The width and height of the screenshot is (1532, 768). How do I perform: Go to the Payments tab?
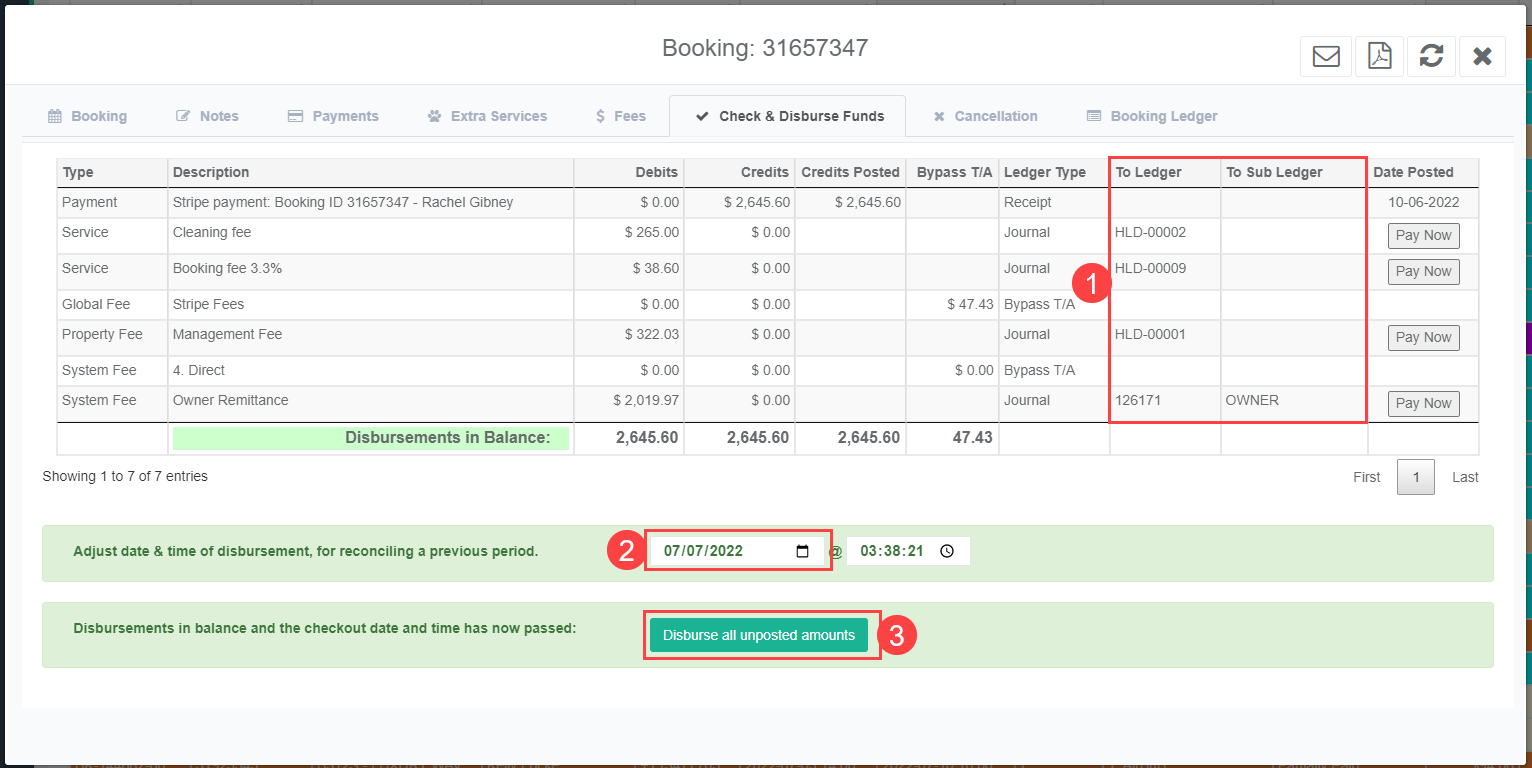[x=333, y=116]
